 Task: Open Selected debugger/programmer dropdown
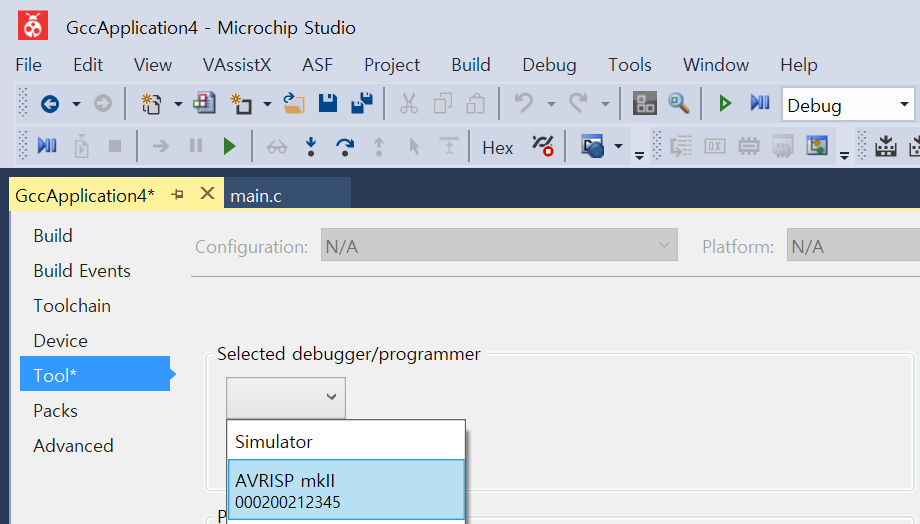point(286,397)
